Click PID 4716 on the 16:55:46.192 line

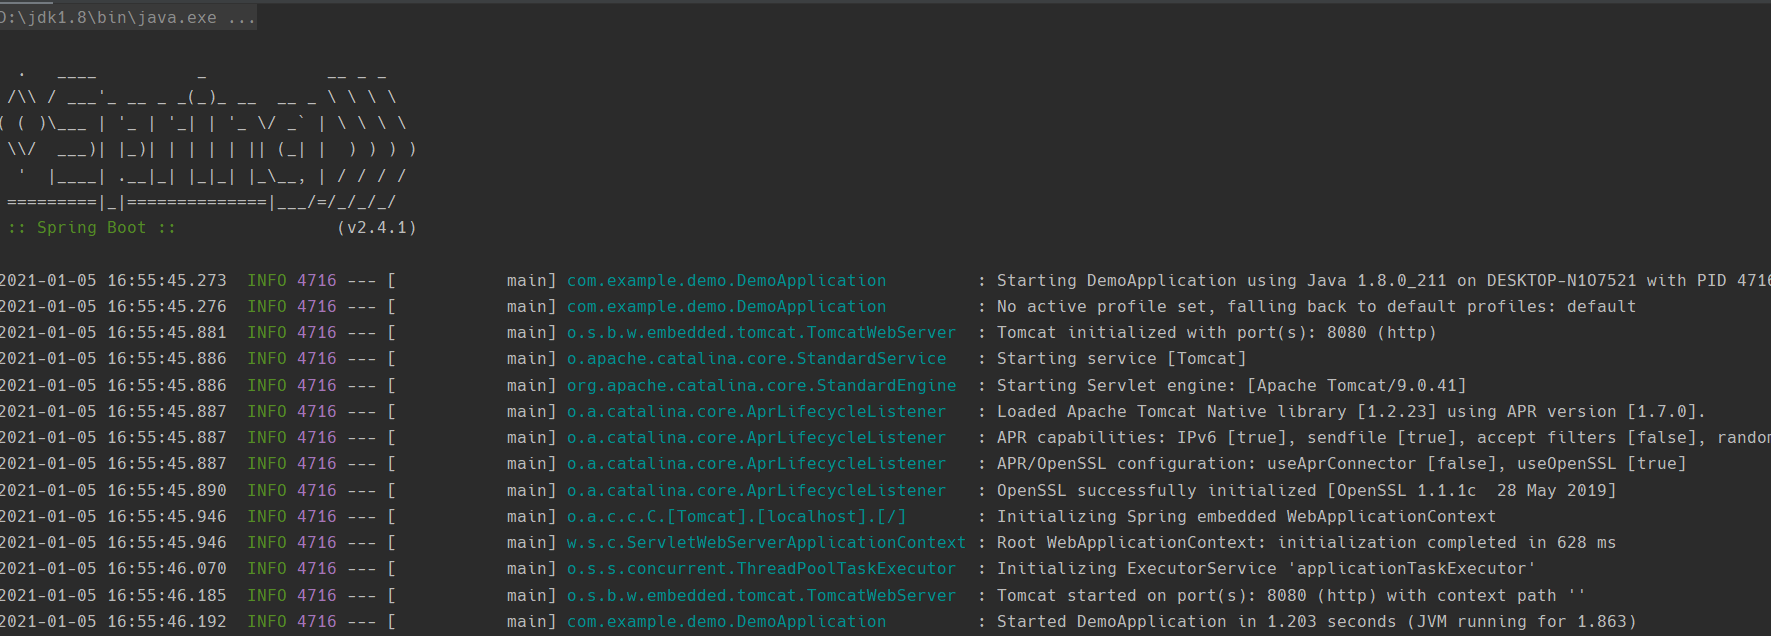pos(317,621)
